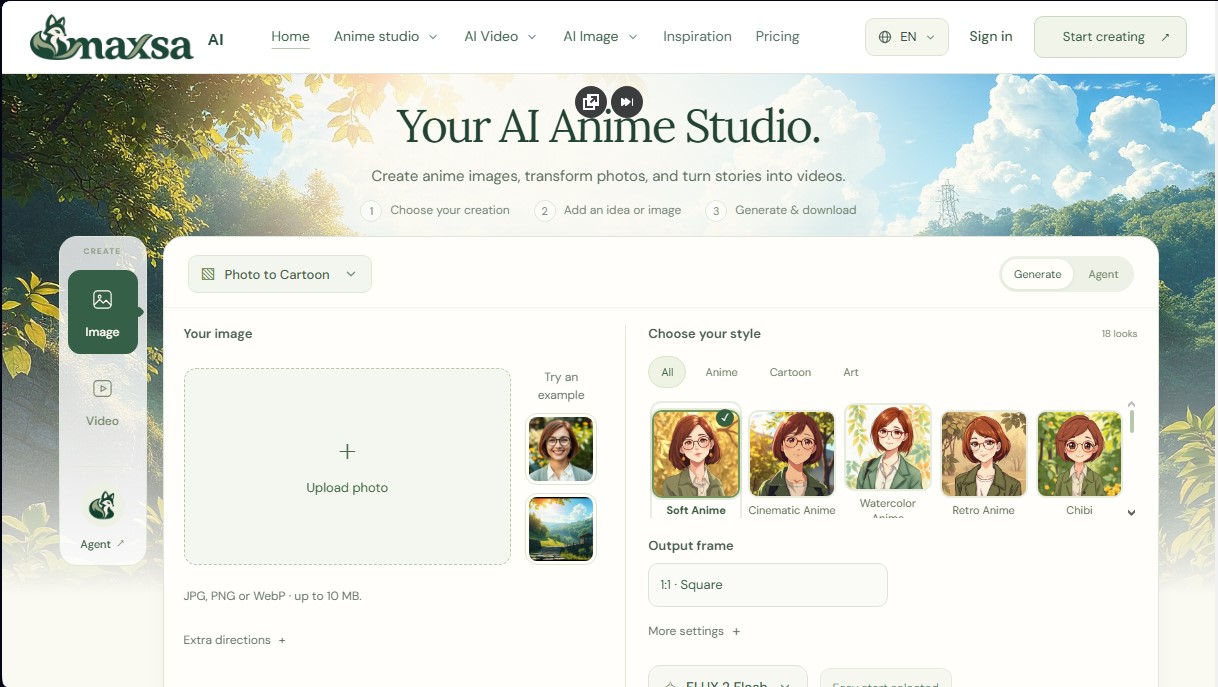This screenshot has width=1218, height=687.
Task: Click the skip-forward overlay icon
Action: pos(627,102)
